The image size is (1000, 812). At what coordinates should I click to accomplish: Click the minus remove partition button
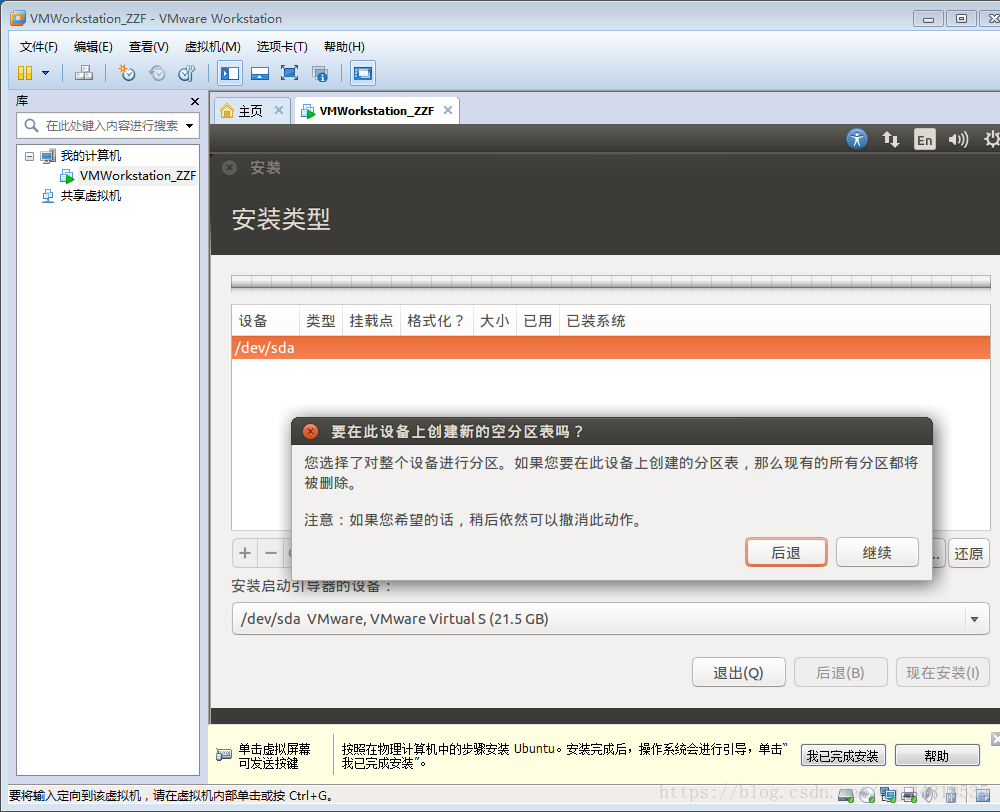271,553
